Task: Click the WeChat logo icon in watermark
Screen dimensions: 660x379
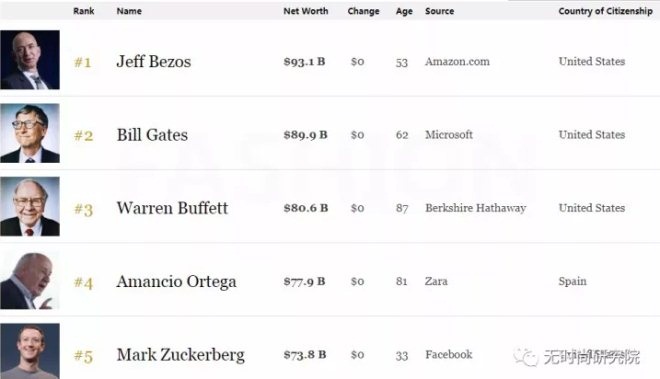Action: 525,358
